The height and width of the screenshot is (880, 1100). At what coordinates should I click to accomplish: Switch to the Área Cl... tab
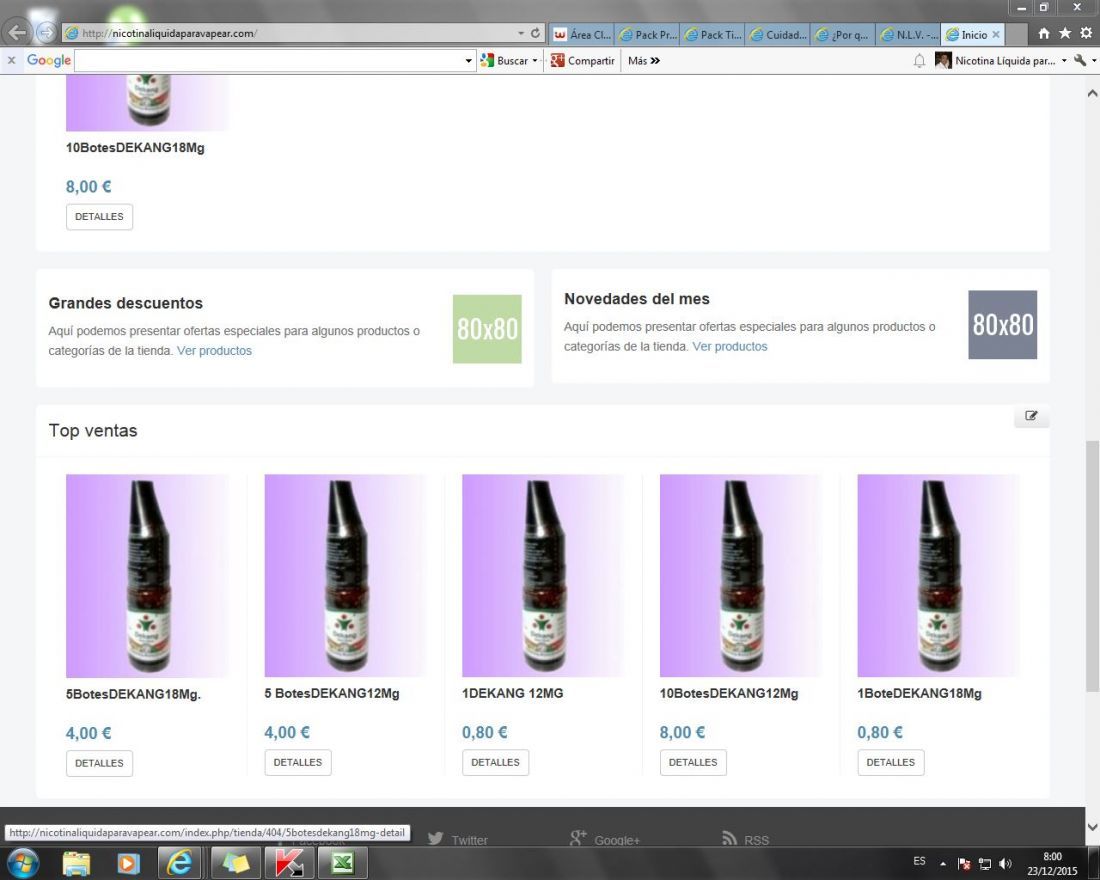tap(582, 34)
